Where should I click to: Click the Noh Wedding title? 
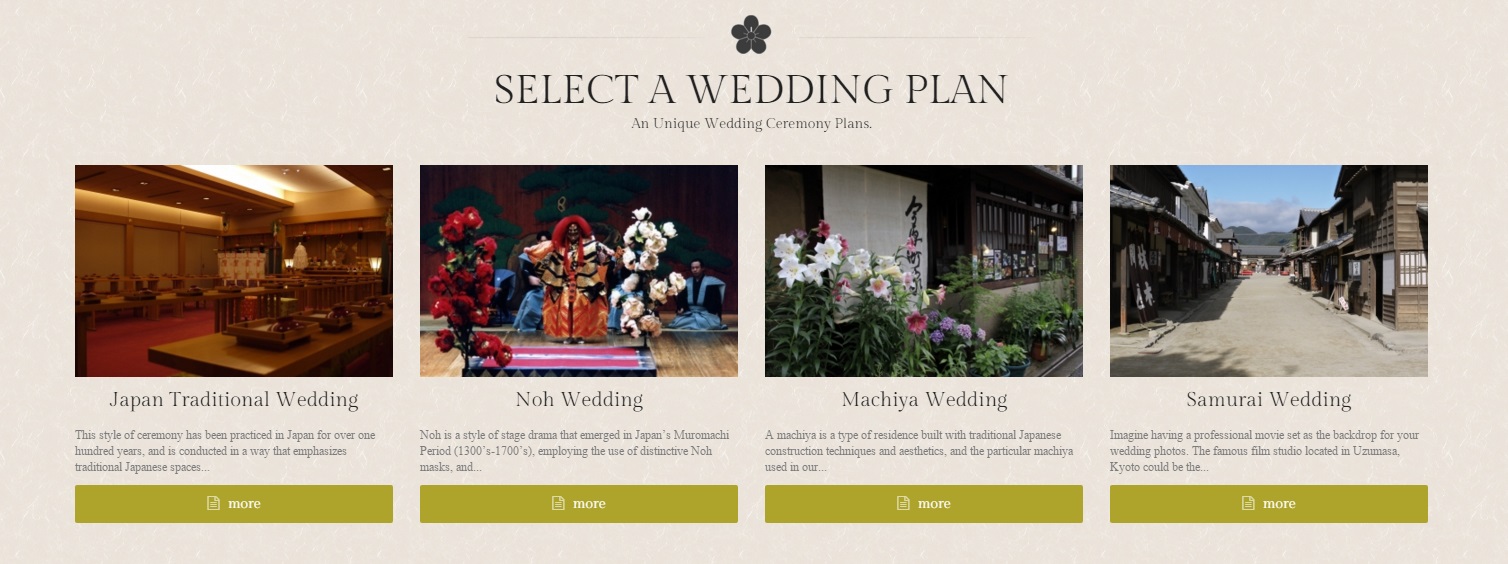(x=579, y=400)
